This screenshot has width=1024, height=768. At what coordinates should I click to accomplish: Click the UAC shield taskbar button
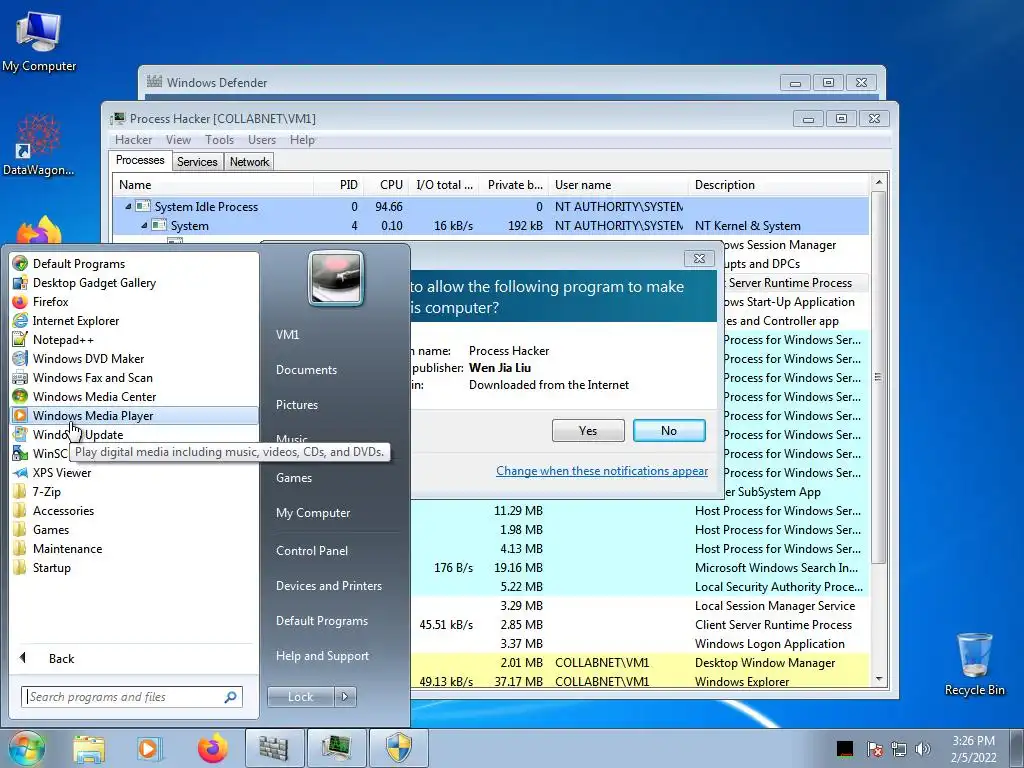pyautogui.click(x=398, y=748)
